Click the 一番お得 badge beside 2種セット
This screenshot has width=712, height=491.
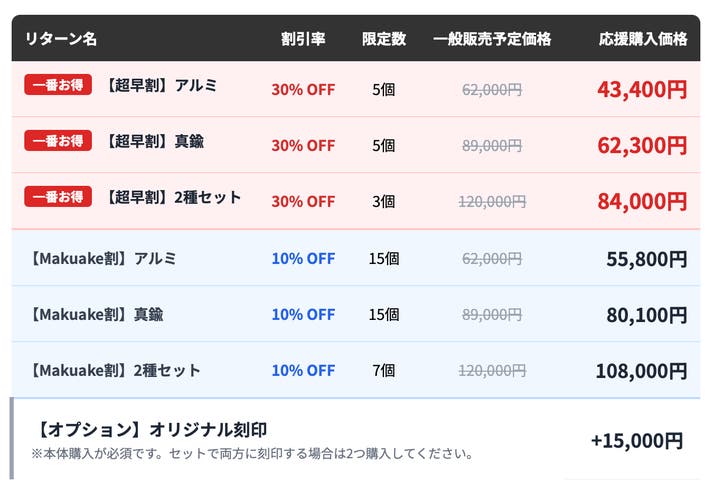[58, 197]
